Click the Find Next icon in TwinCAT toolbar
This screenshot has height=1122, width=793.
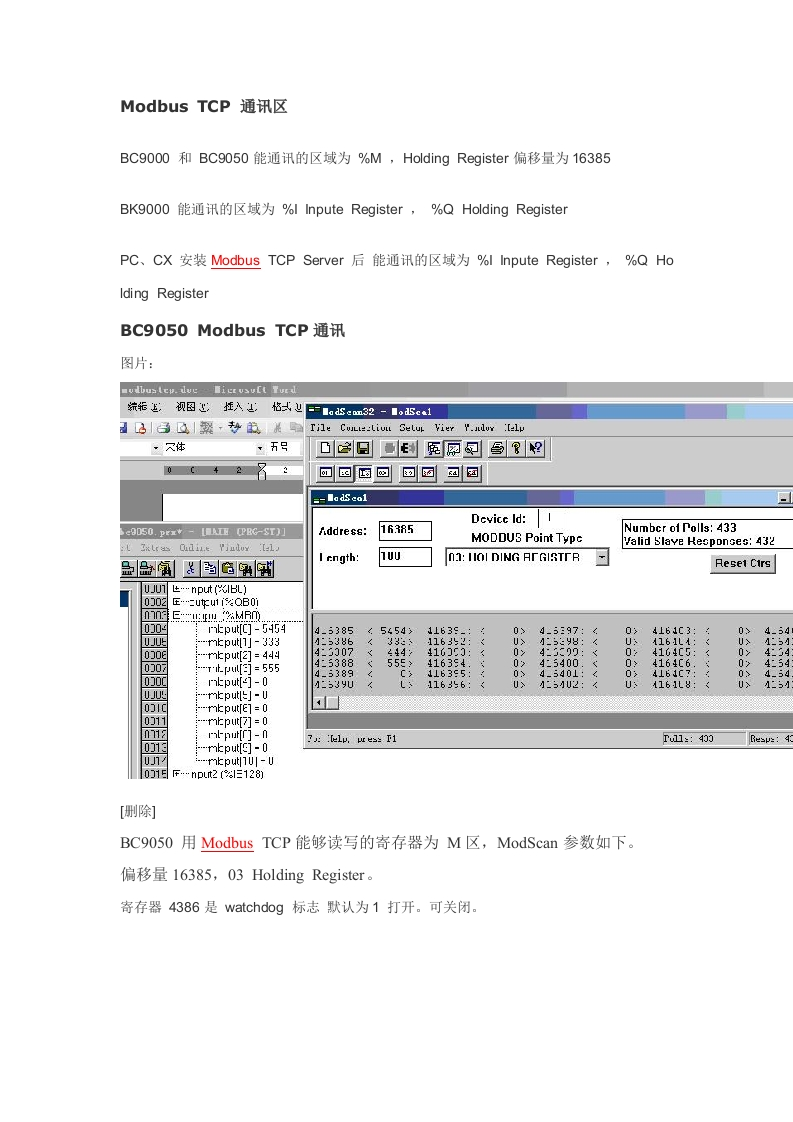coord(265,568)
